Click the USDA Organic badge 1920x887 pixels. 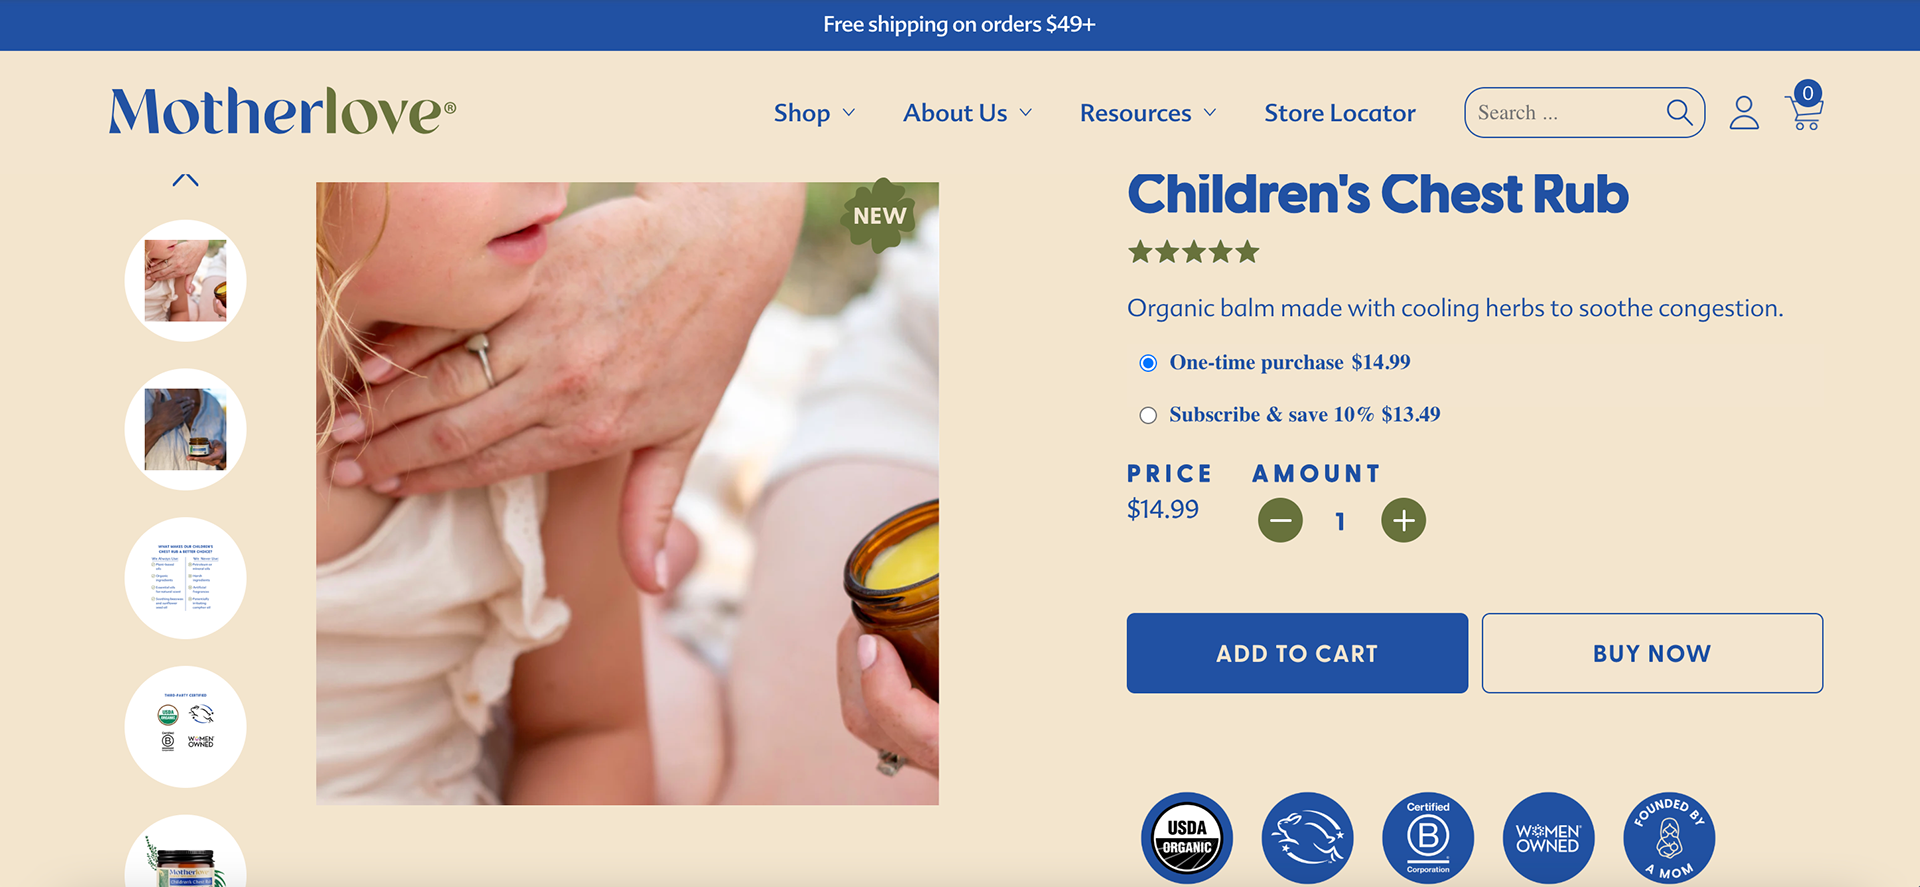[x=1187, y=838]
